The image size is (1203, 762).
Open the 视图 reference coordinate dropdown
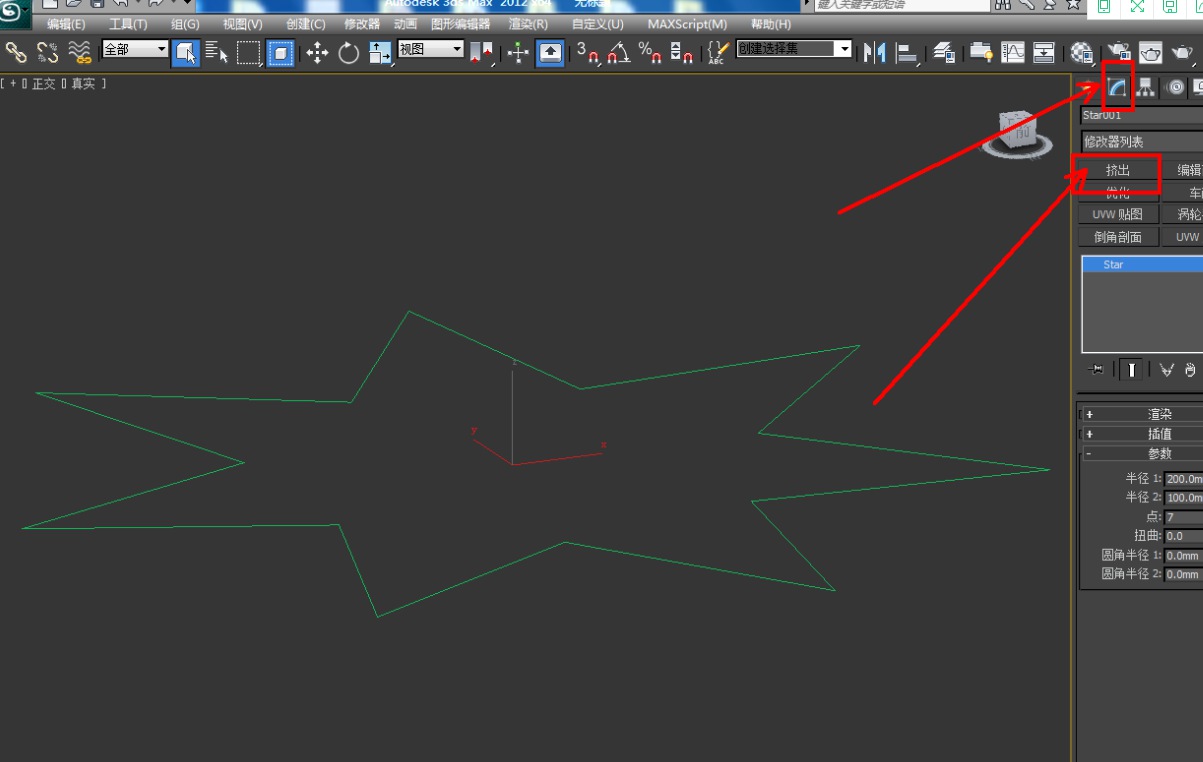tap(430, 49)
